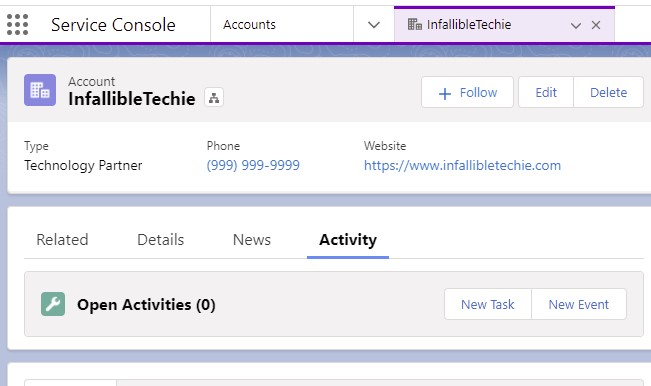651x386 pixels.
Task: Expand the Accounts navigation dropdown chevron
Action: pyautogui.click(x=374, y=25)
